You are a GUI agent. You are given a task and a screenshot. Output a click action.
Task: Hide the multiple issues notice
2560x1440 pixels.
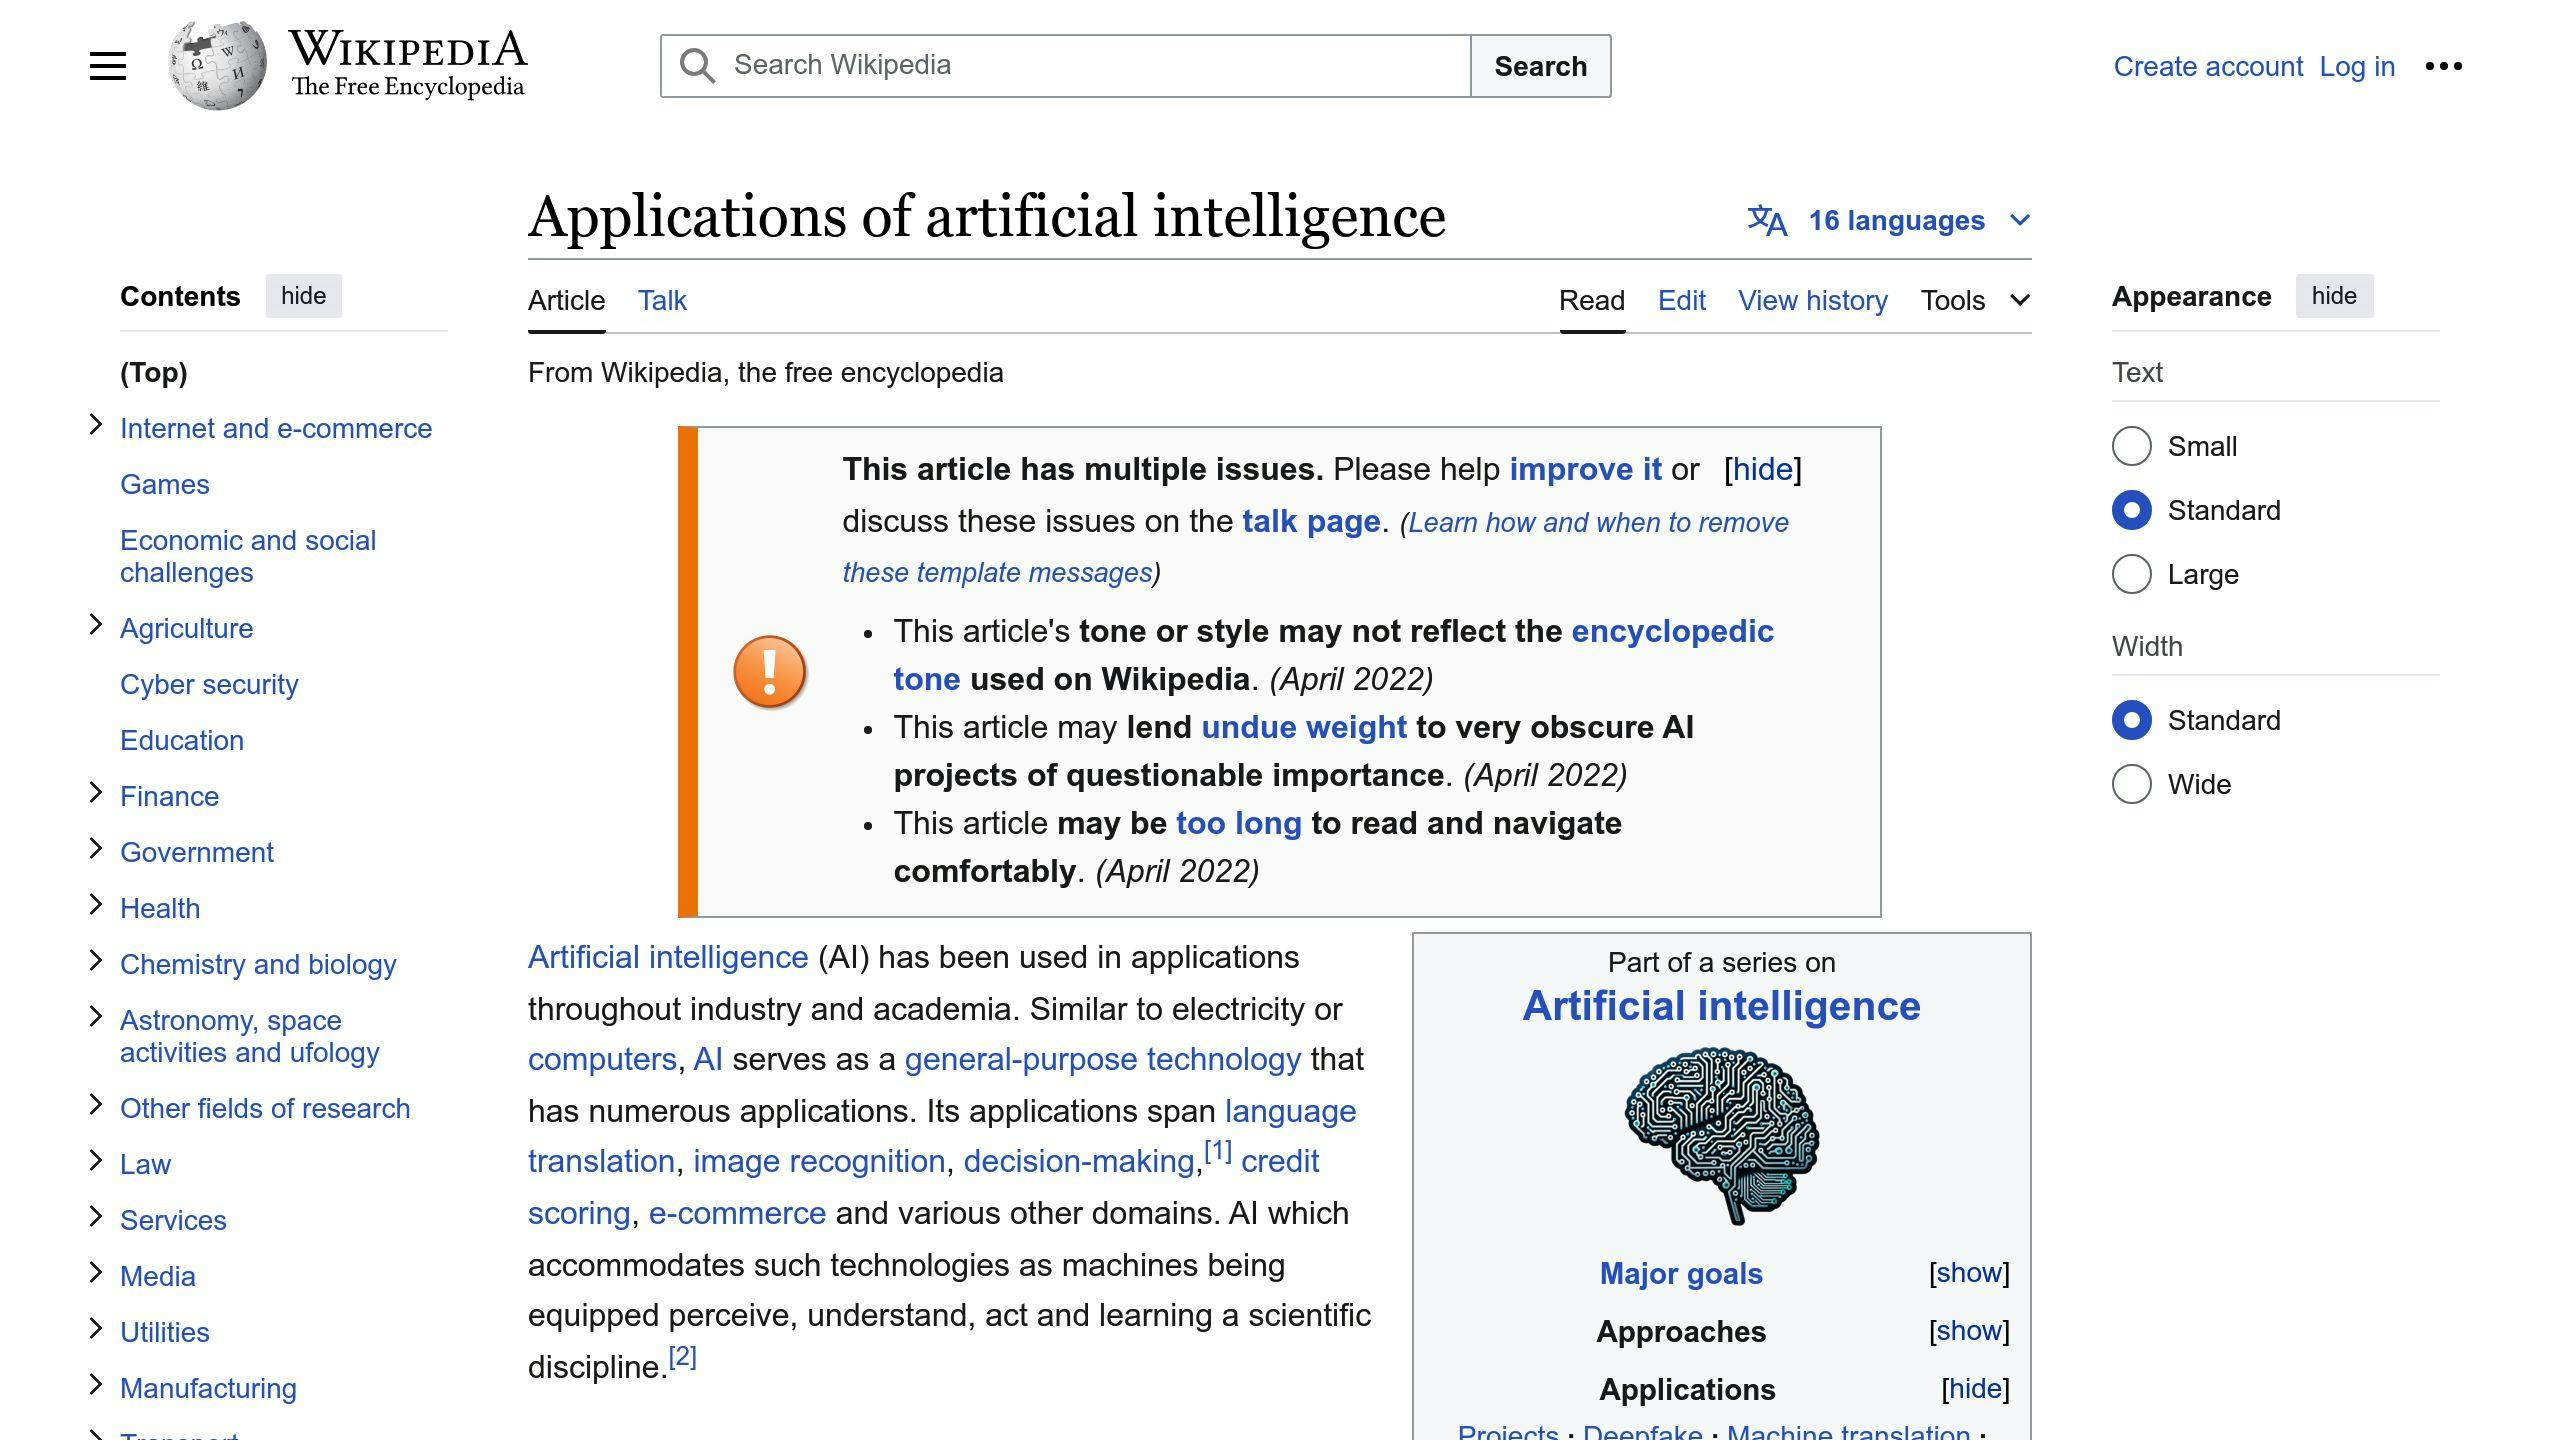coord(1762,469)
